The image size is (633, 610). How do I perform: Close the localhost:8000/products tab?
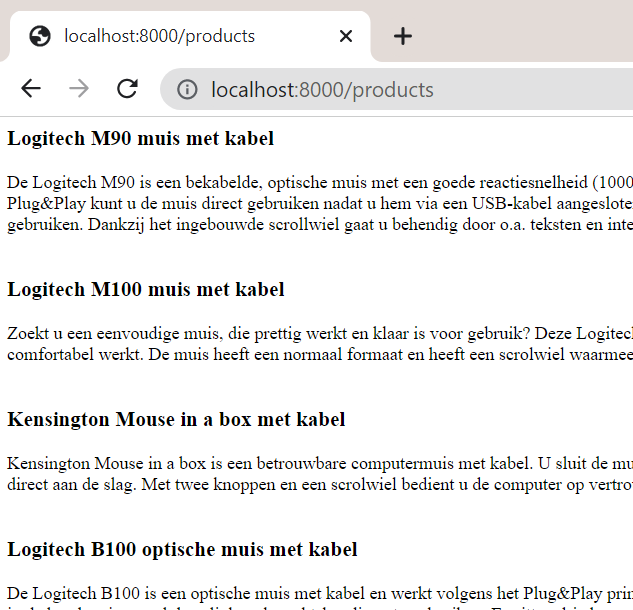[x=346, y=36]
